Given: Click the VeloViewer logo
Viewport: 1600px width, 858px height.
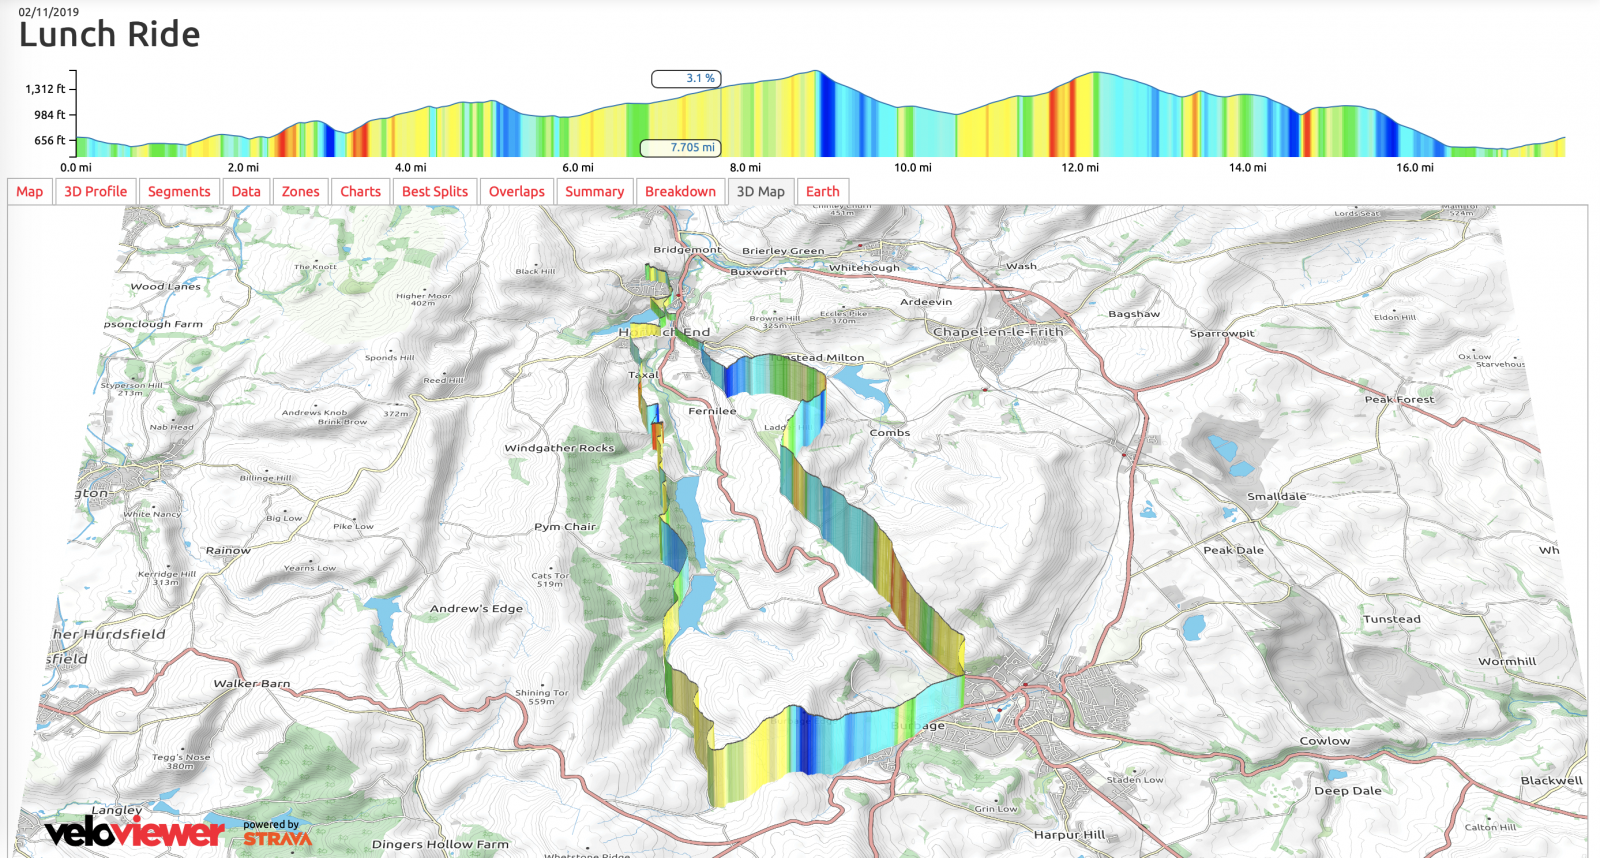Looking at the screenshot, I should (x=135, y=832).
